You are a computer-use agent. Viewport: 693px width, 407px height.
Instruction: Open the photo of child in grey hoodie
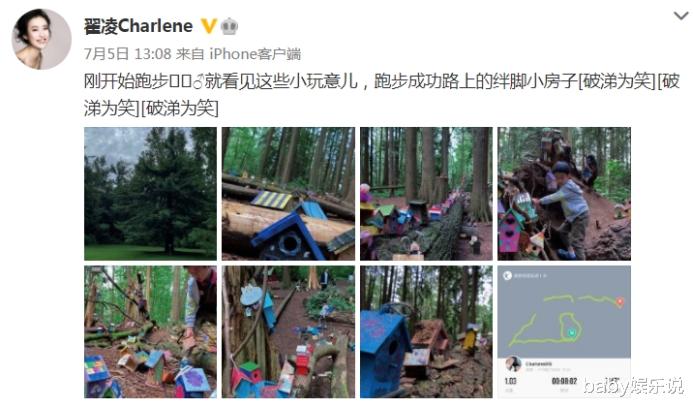click(x=564, y=194)
